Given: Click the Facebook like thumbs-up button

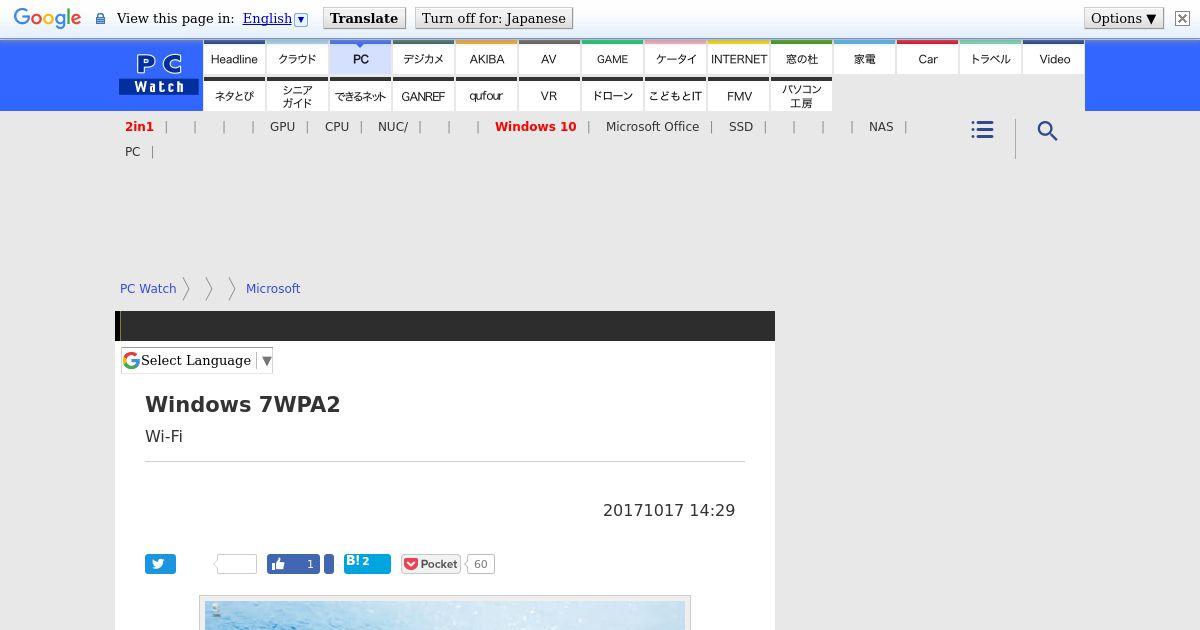Looking at the screenshot, I should point(293,564).
